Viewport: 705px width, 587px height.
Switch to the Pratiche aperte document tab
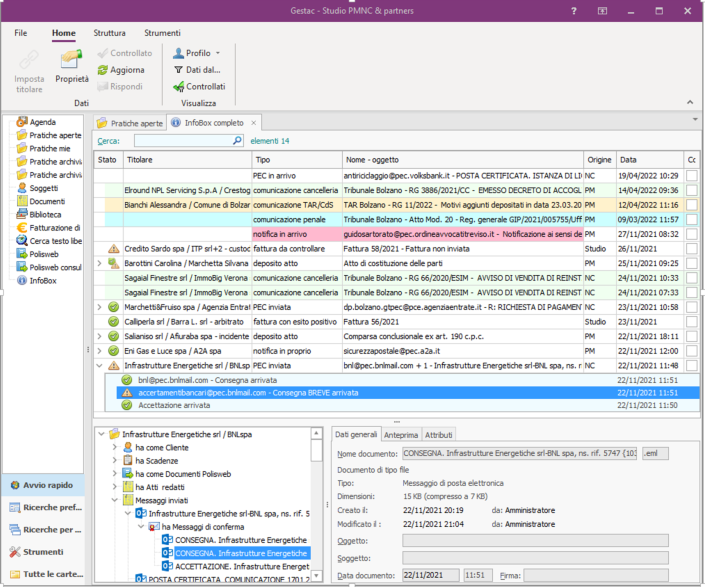130,123
